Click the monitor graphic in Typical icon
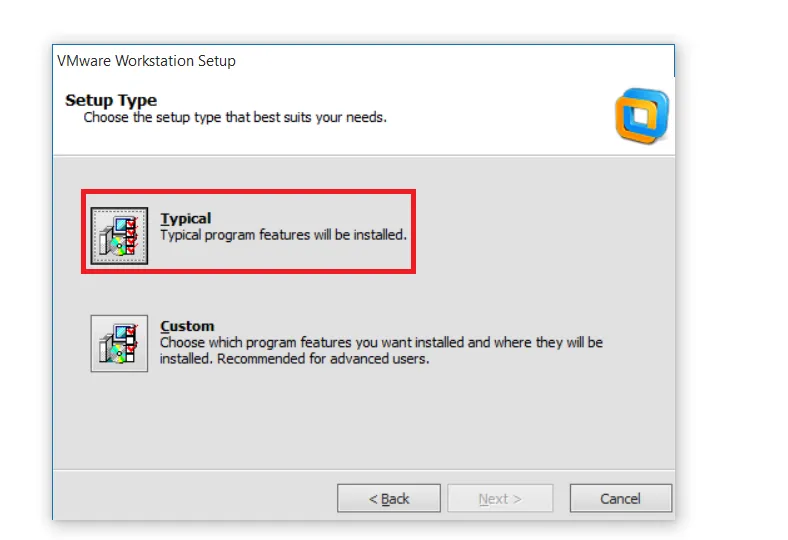 pyautogui.click(x=121, y=226)
